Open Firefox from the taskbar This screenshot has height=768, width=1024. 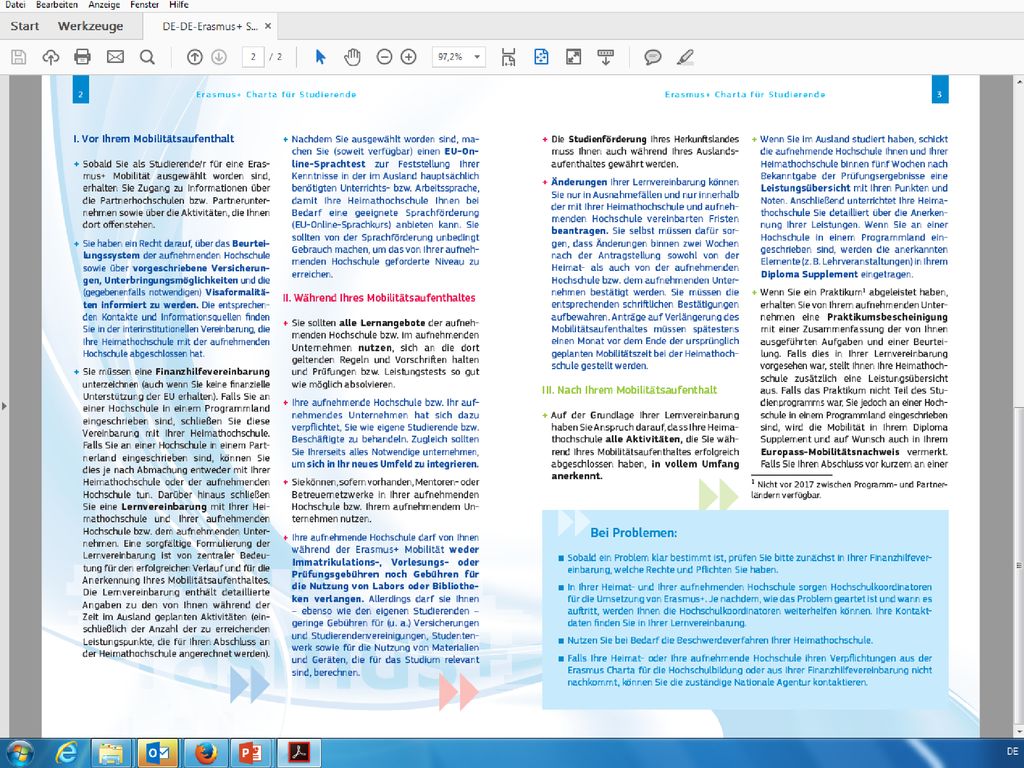(x=204, y=753)
